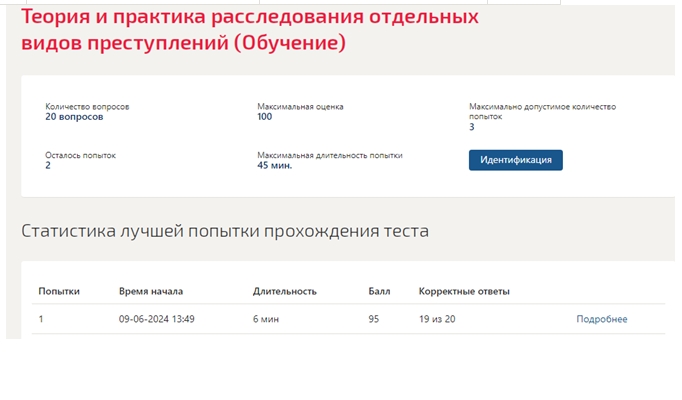
Task: Select the Время начала column header
Action: point(151,291)
